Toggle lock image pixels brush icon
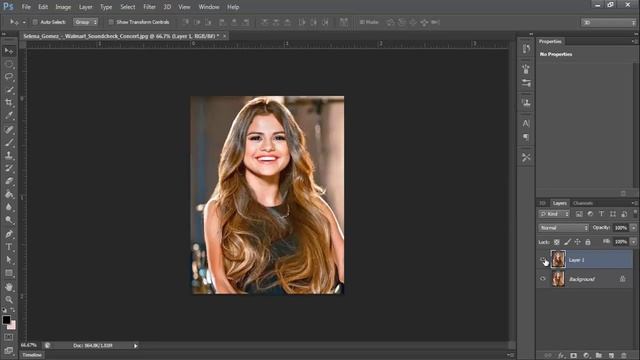 pos(567,242)
